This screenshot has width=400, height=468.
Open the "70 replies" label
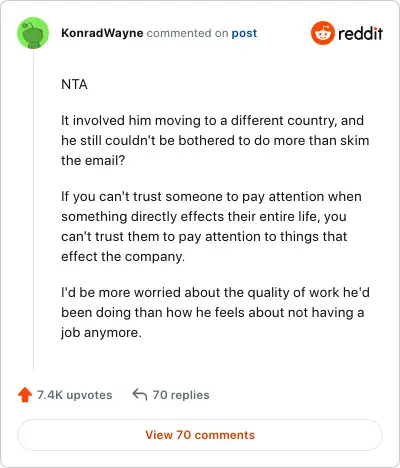[181, 395]
